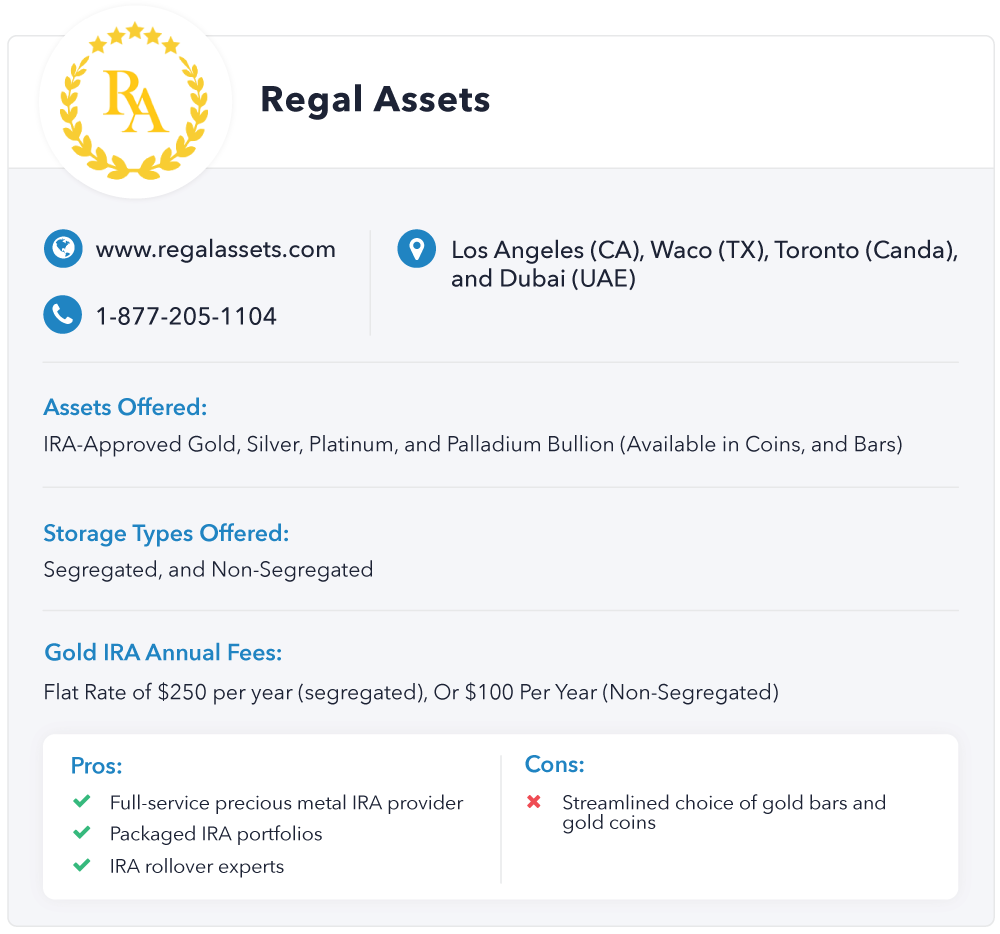This screenshot has height=934, width=1000.
Task: Click the globe website icon
Action: tap(62, 248)
